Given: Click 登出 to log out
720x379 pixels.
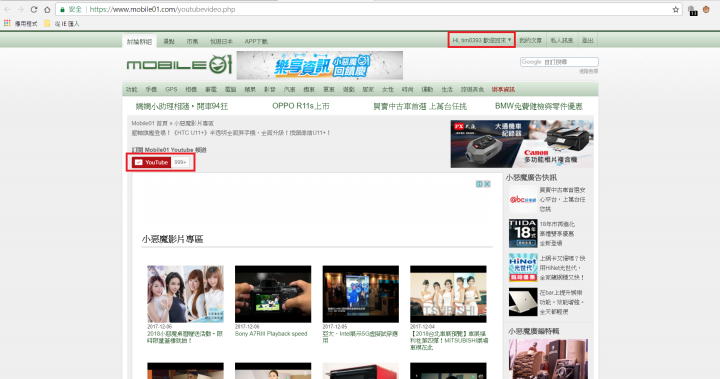Looking at the screenshot, I should (x=587, y=40).
